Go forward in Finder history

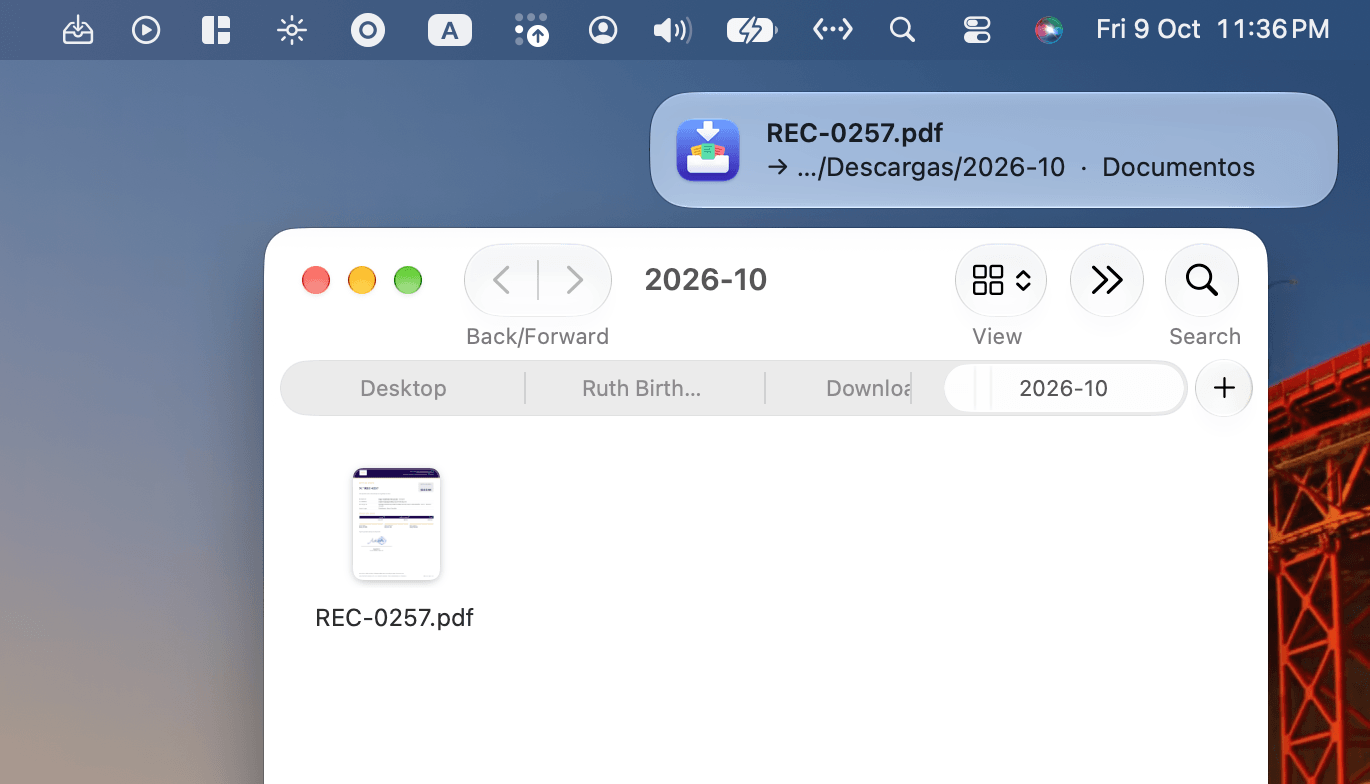click(574, 280)
